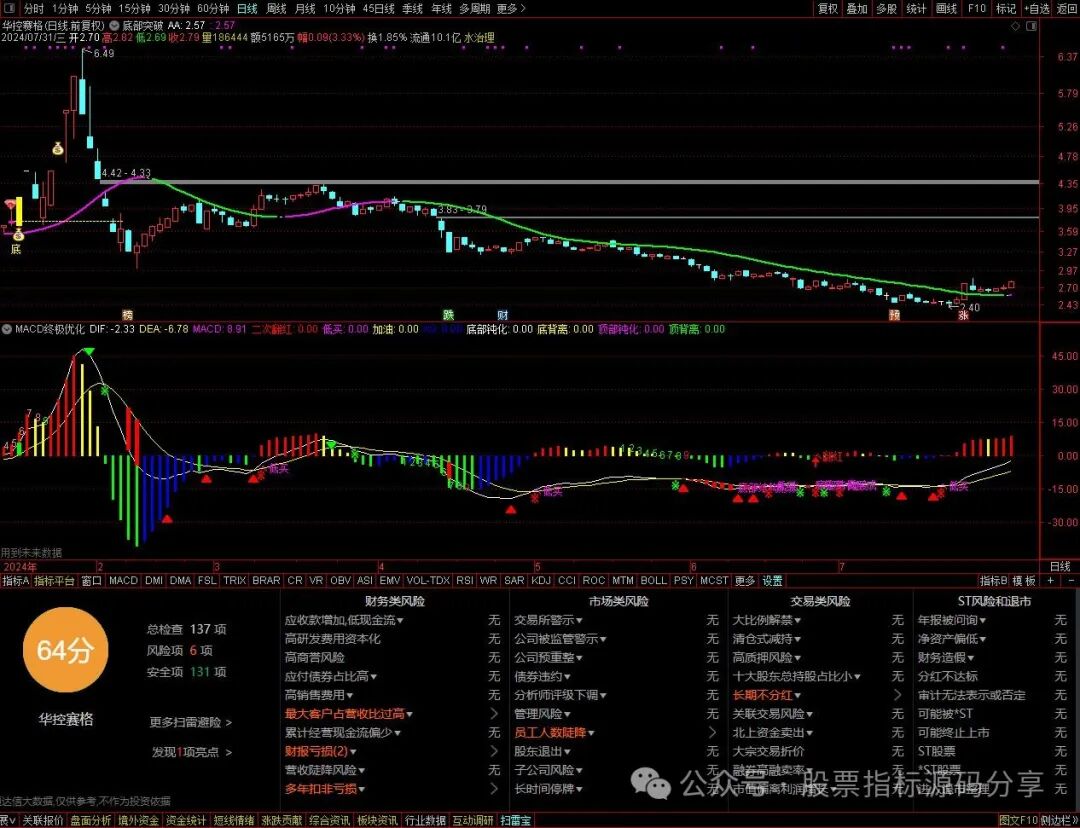Click the 画线 drawing button
Screen dimensions: 1080x828
point(946,8)
